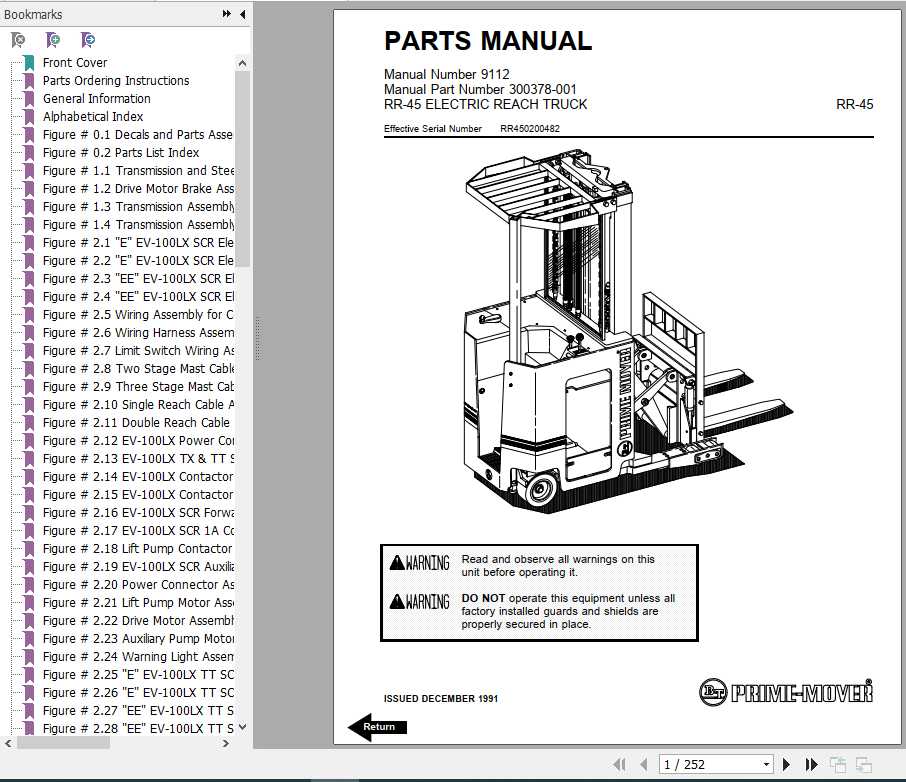Screen dimensions: 906x782
Task: Click the new bookmark icon
Action: click(53, 39)
